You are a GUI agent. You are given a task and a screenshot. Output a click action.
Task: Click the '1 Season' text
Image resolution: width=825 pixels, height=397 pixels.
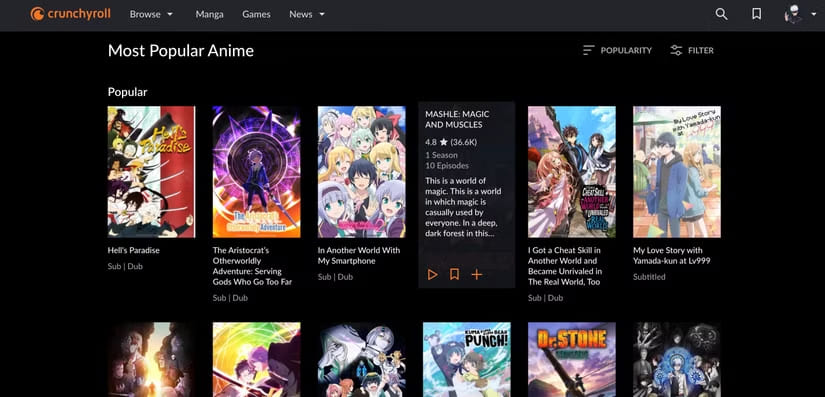pos(441,155)
